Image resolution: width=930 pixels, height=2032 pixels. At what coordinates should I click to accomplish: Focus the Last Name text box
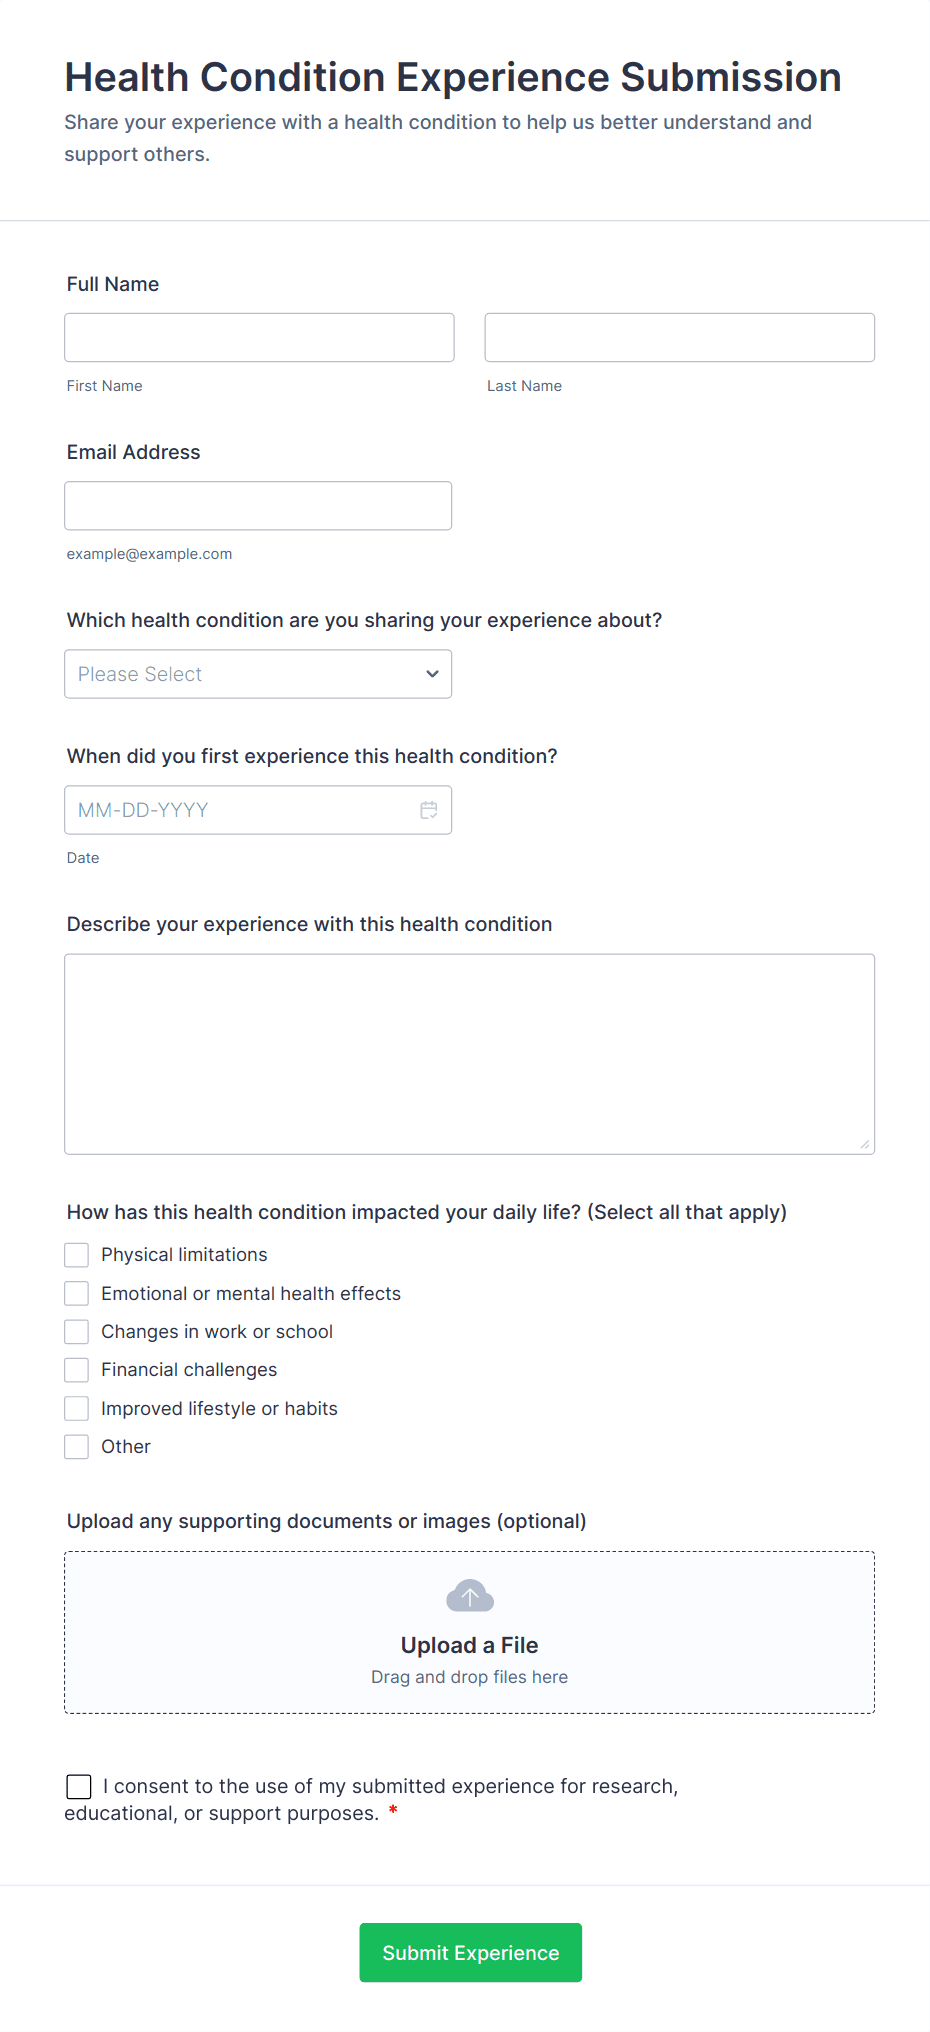pyautogui.click(x=679, y=338)
